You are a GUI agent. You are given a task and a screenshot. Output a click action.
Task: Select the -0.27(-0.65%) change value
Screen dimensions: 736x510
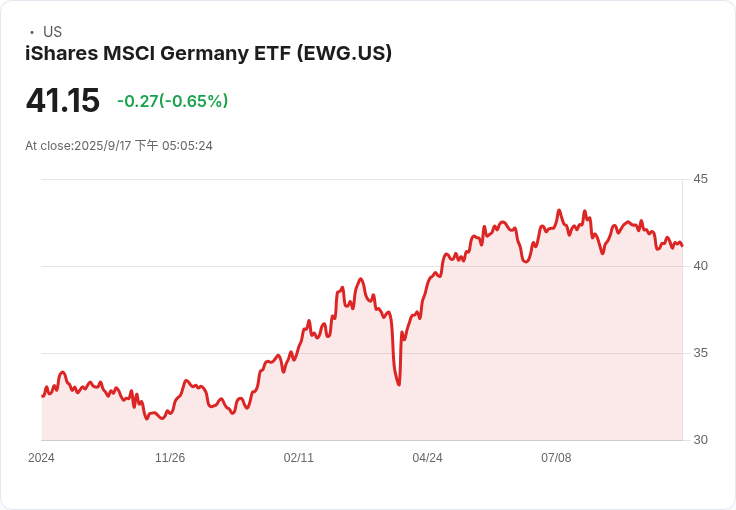pyautogui.click(x=172, y=101)
